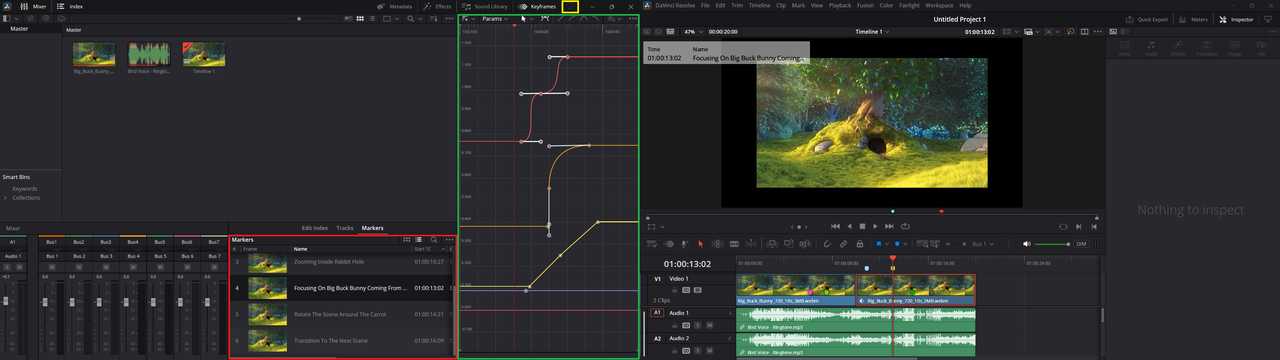Expand the Keywords smart bin

(25, 188)
